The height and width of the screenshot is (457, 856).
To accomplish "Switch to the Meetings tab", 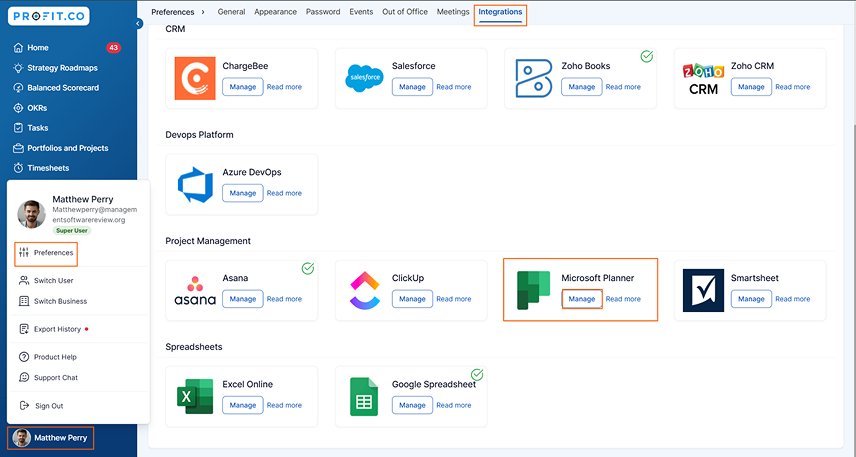I will click(x=453, y=11).
